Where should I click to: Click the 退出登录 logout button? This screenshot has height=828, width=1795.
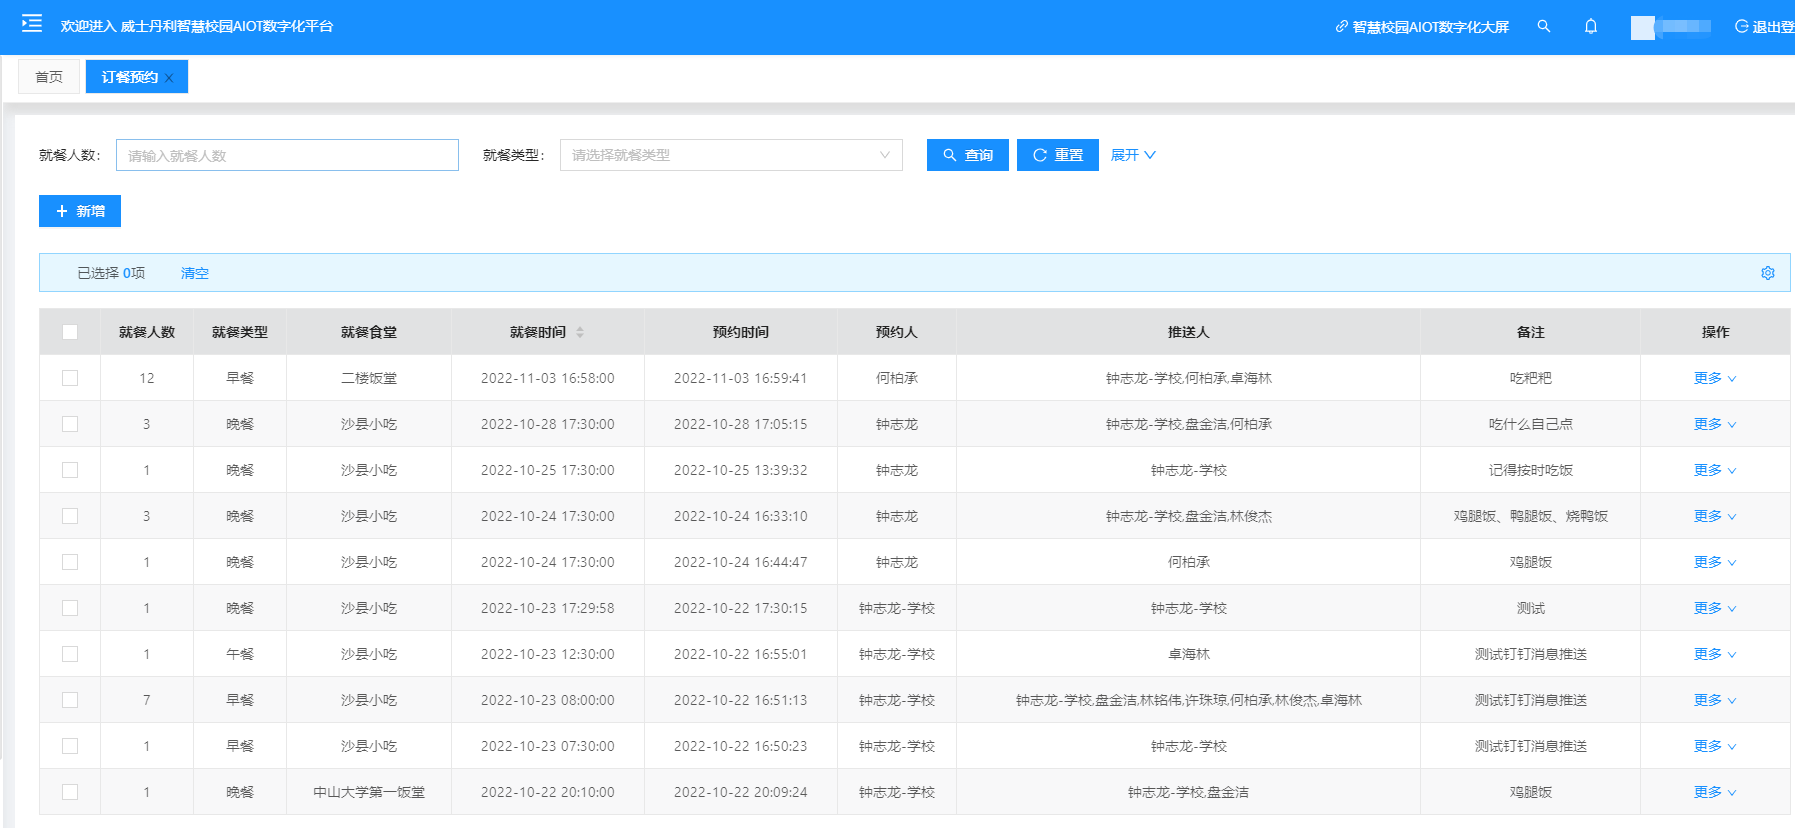(1765, 27)
